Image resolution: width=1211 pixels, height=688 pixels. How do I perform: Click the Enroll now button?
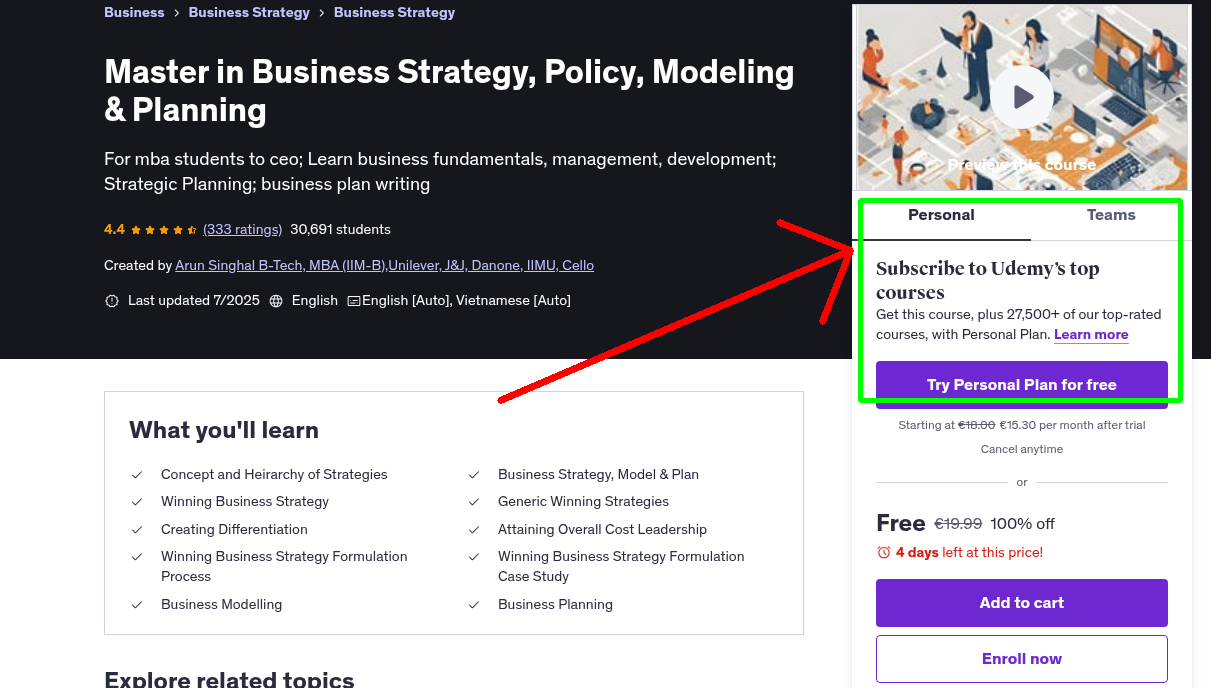click(x=1022, y=659)
